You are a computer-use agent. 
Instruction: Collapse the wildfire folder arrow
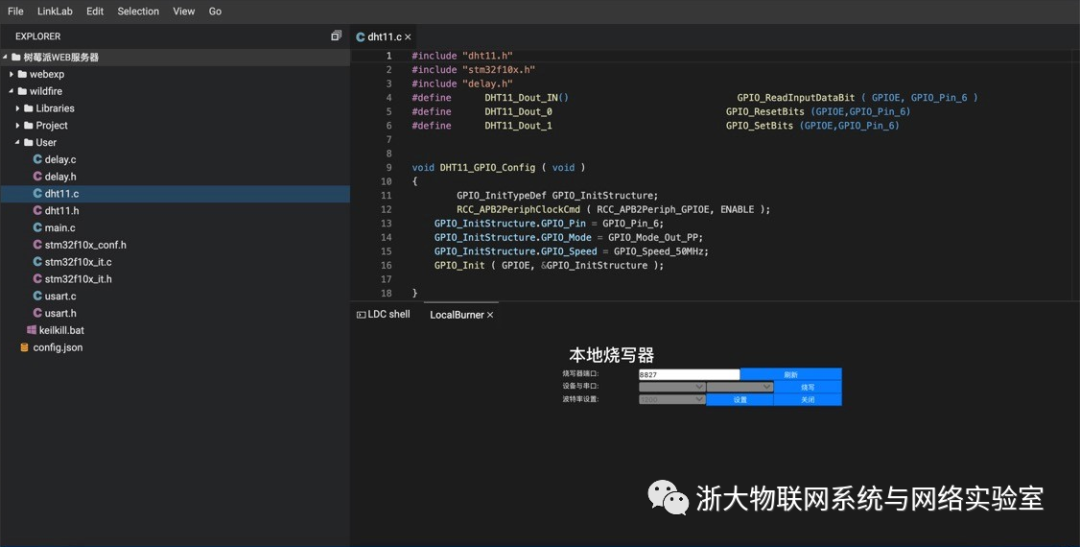[x=12, y=91]
